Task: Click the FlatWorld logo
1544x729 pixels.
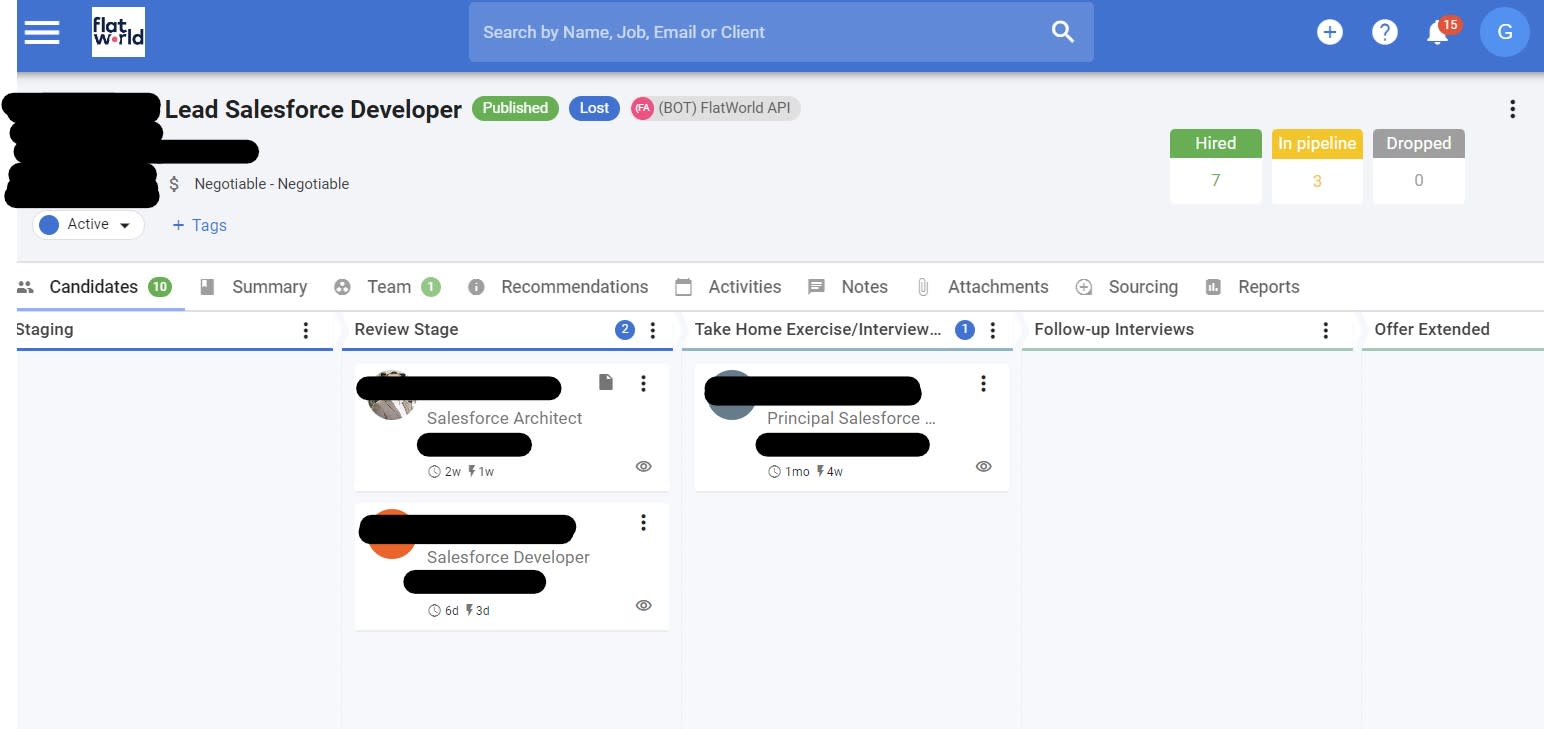Action: coord(118,32)
